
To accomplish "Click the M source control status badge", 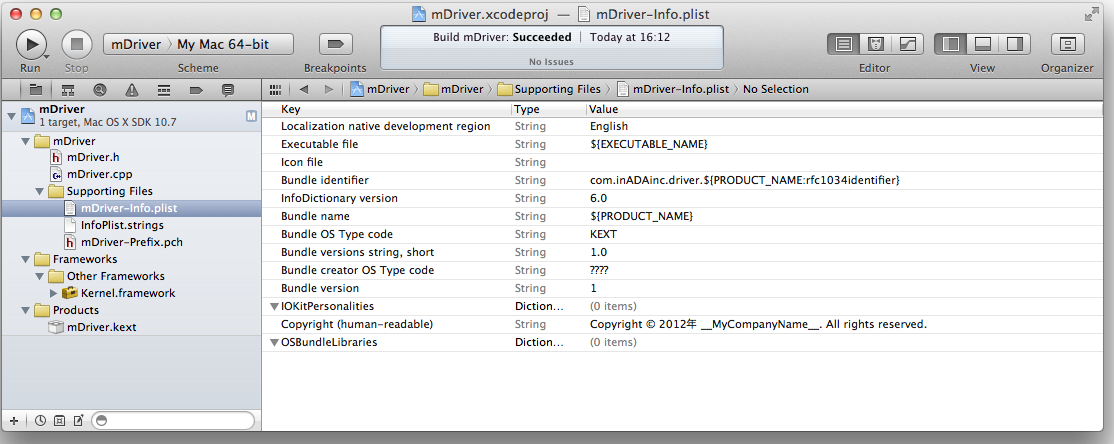I will pos(251,116).
